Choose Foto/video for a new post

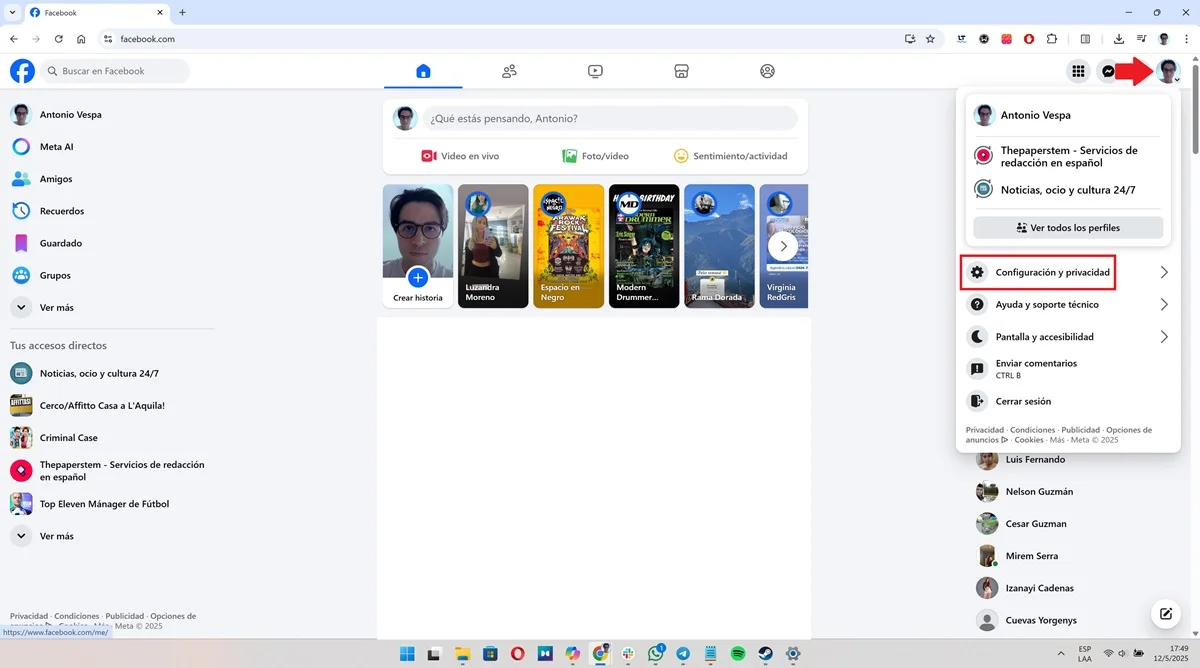coord(595,156)
